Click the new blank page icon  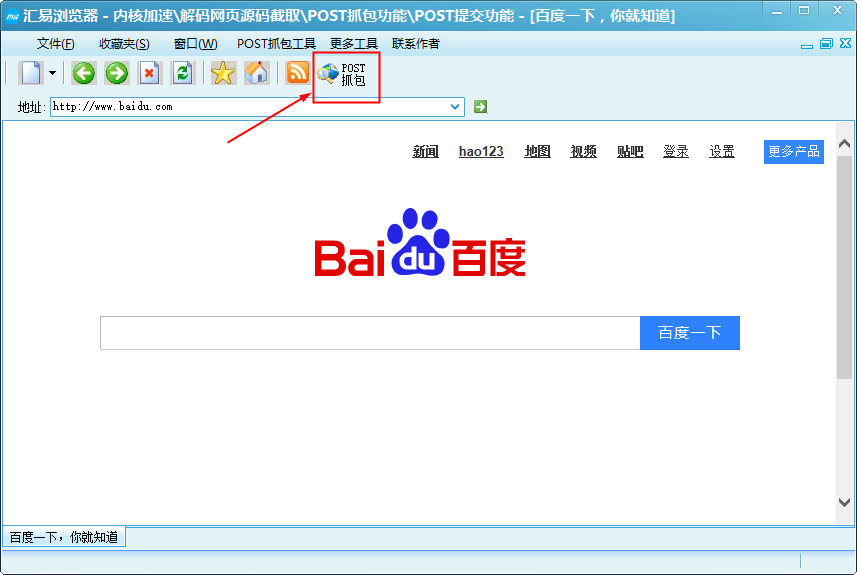click(31, 73)
